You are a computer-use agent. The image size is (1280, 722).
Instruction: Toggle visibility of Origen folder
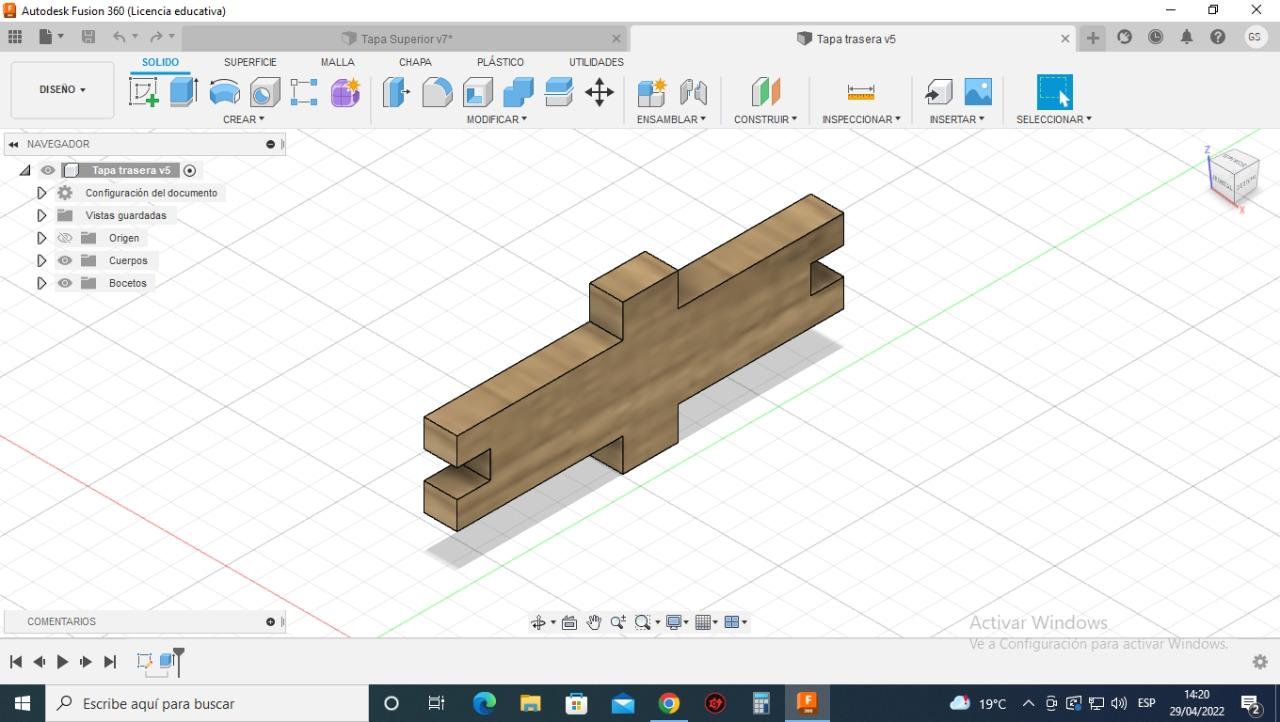65,238
